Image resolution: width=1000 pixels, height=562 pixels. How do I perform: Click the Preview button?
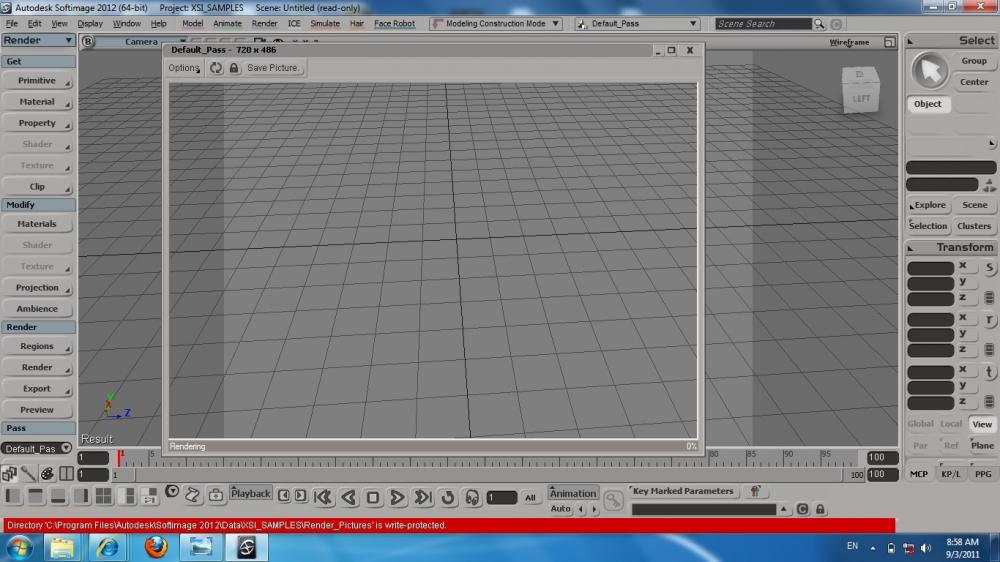coord(37,410)
